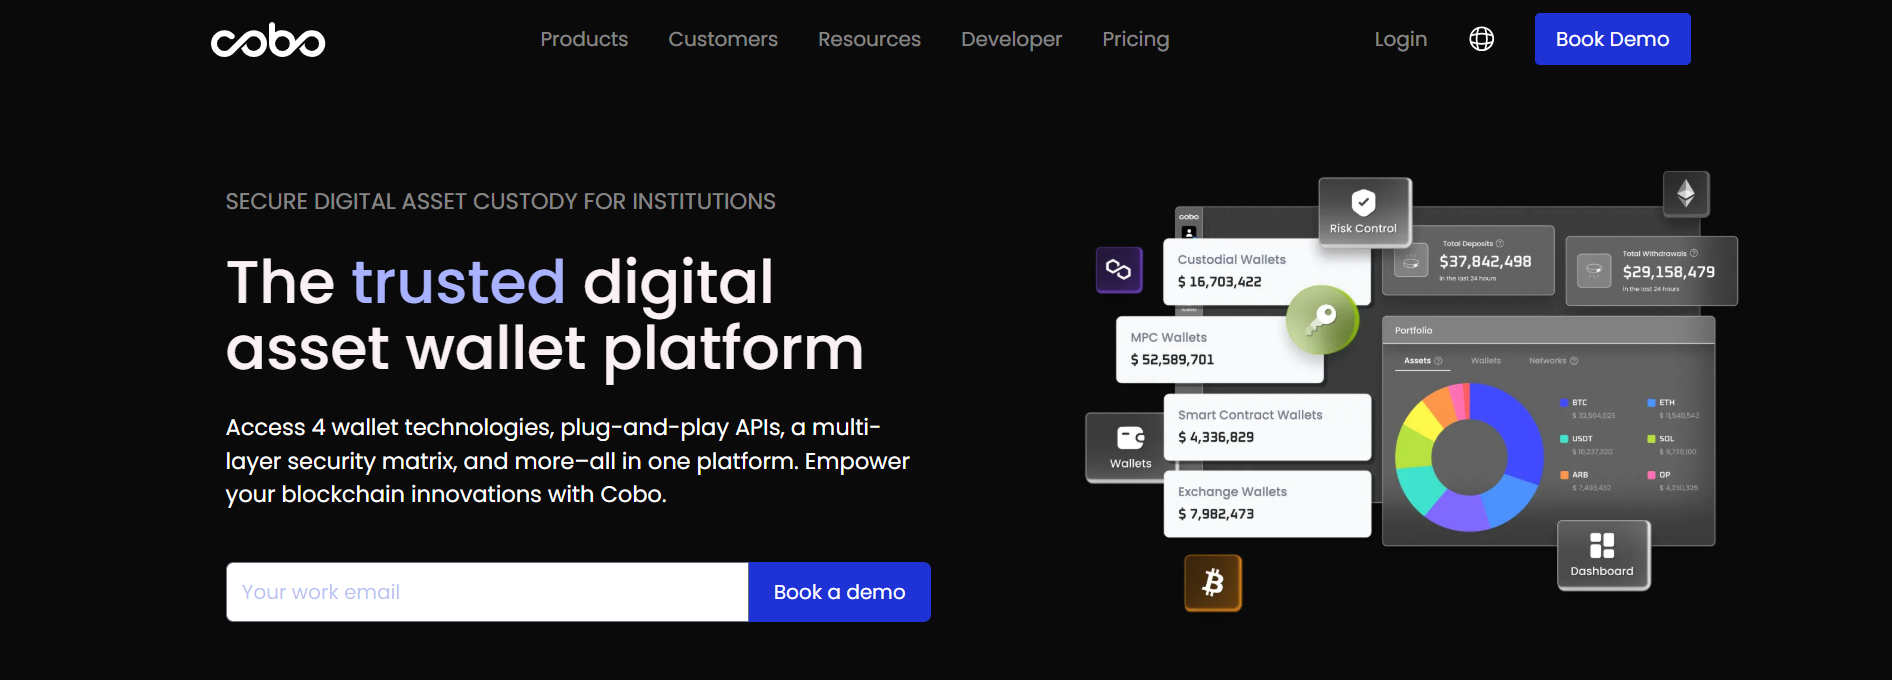Switch to the Wallets portfolio tab
The width and height of the screenshot is (1892, 680).
[x=1485, y=361]
